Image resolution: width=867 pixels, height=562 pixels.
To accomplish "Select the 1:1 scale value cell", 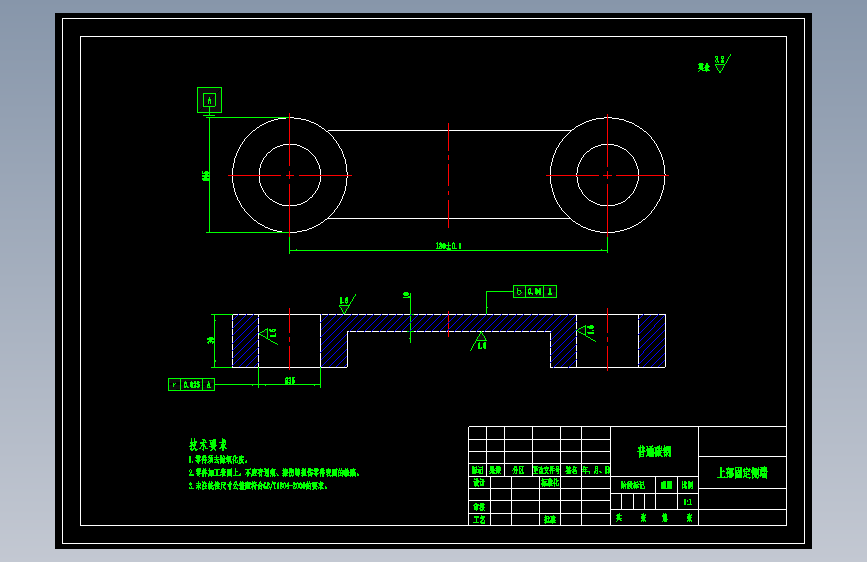I will pos(688,502).
